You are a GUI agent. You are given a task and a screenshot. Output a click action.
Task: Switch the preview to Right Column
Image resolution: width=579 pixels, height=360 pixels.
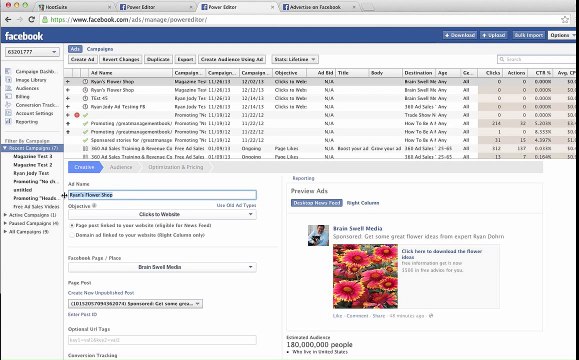[x=363, y=203]
